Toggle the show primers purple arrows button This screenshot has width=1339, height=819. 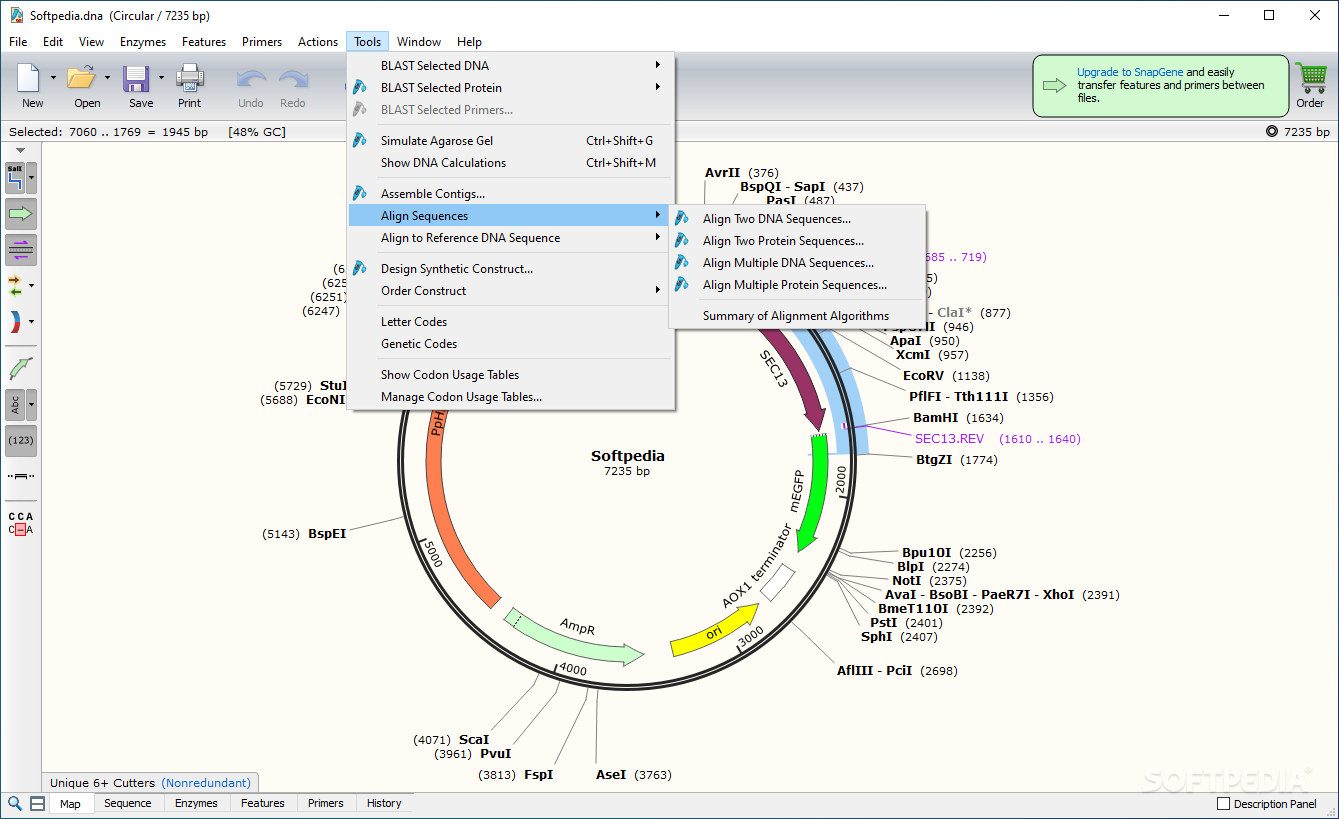[21, 250]
